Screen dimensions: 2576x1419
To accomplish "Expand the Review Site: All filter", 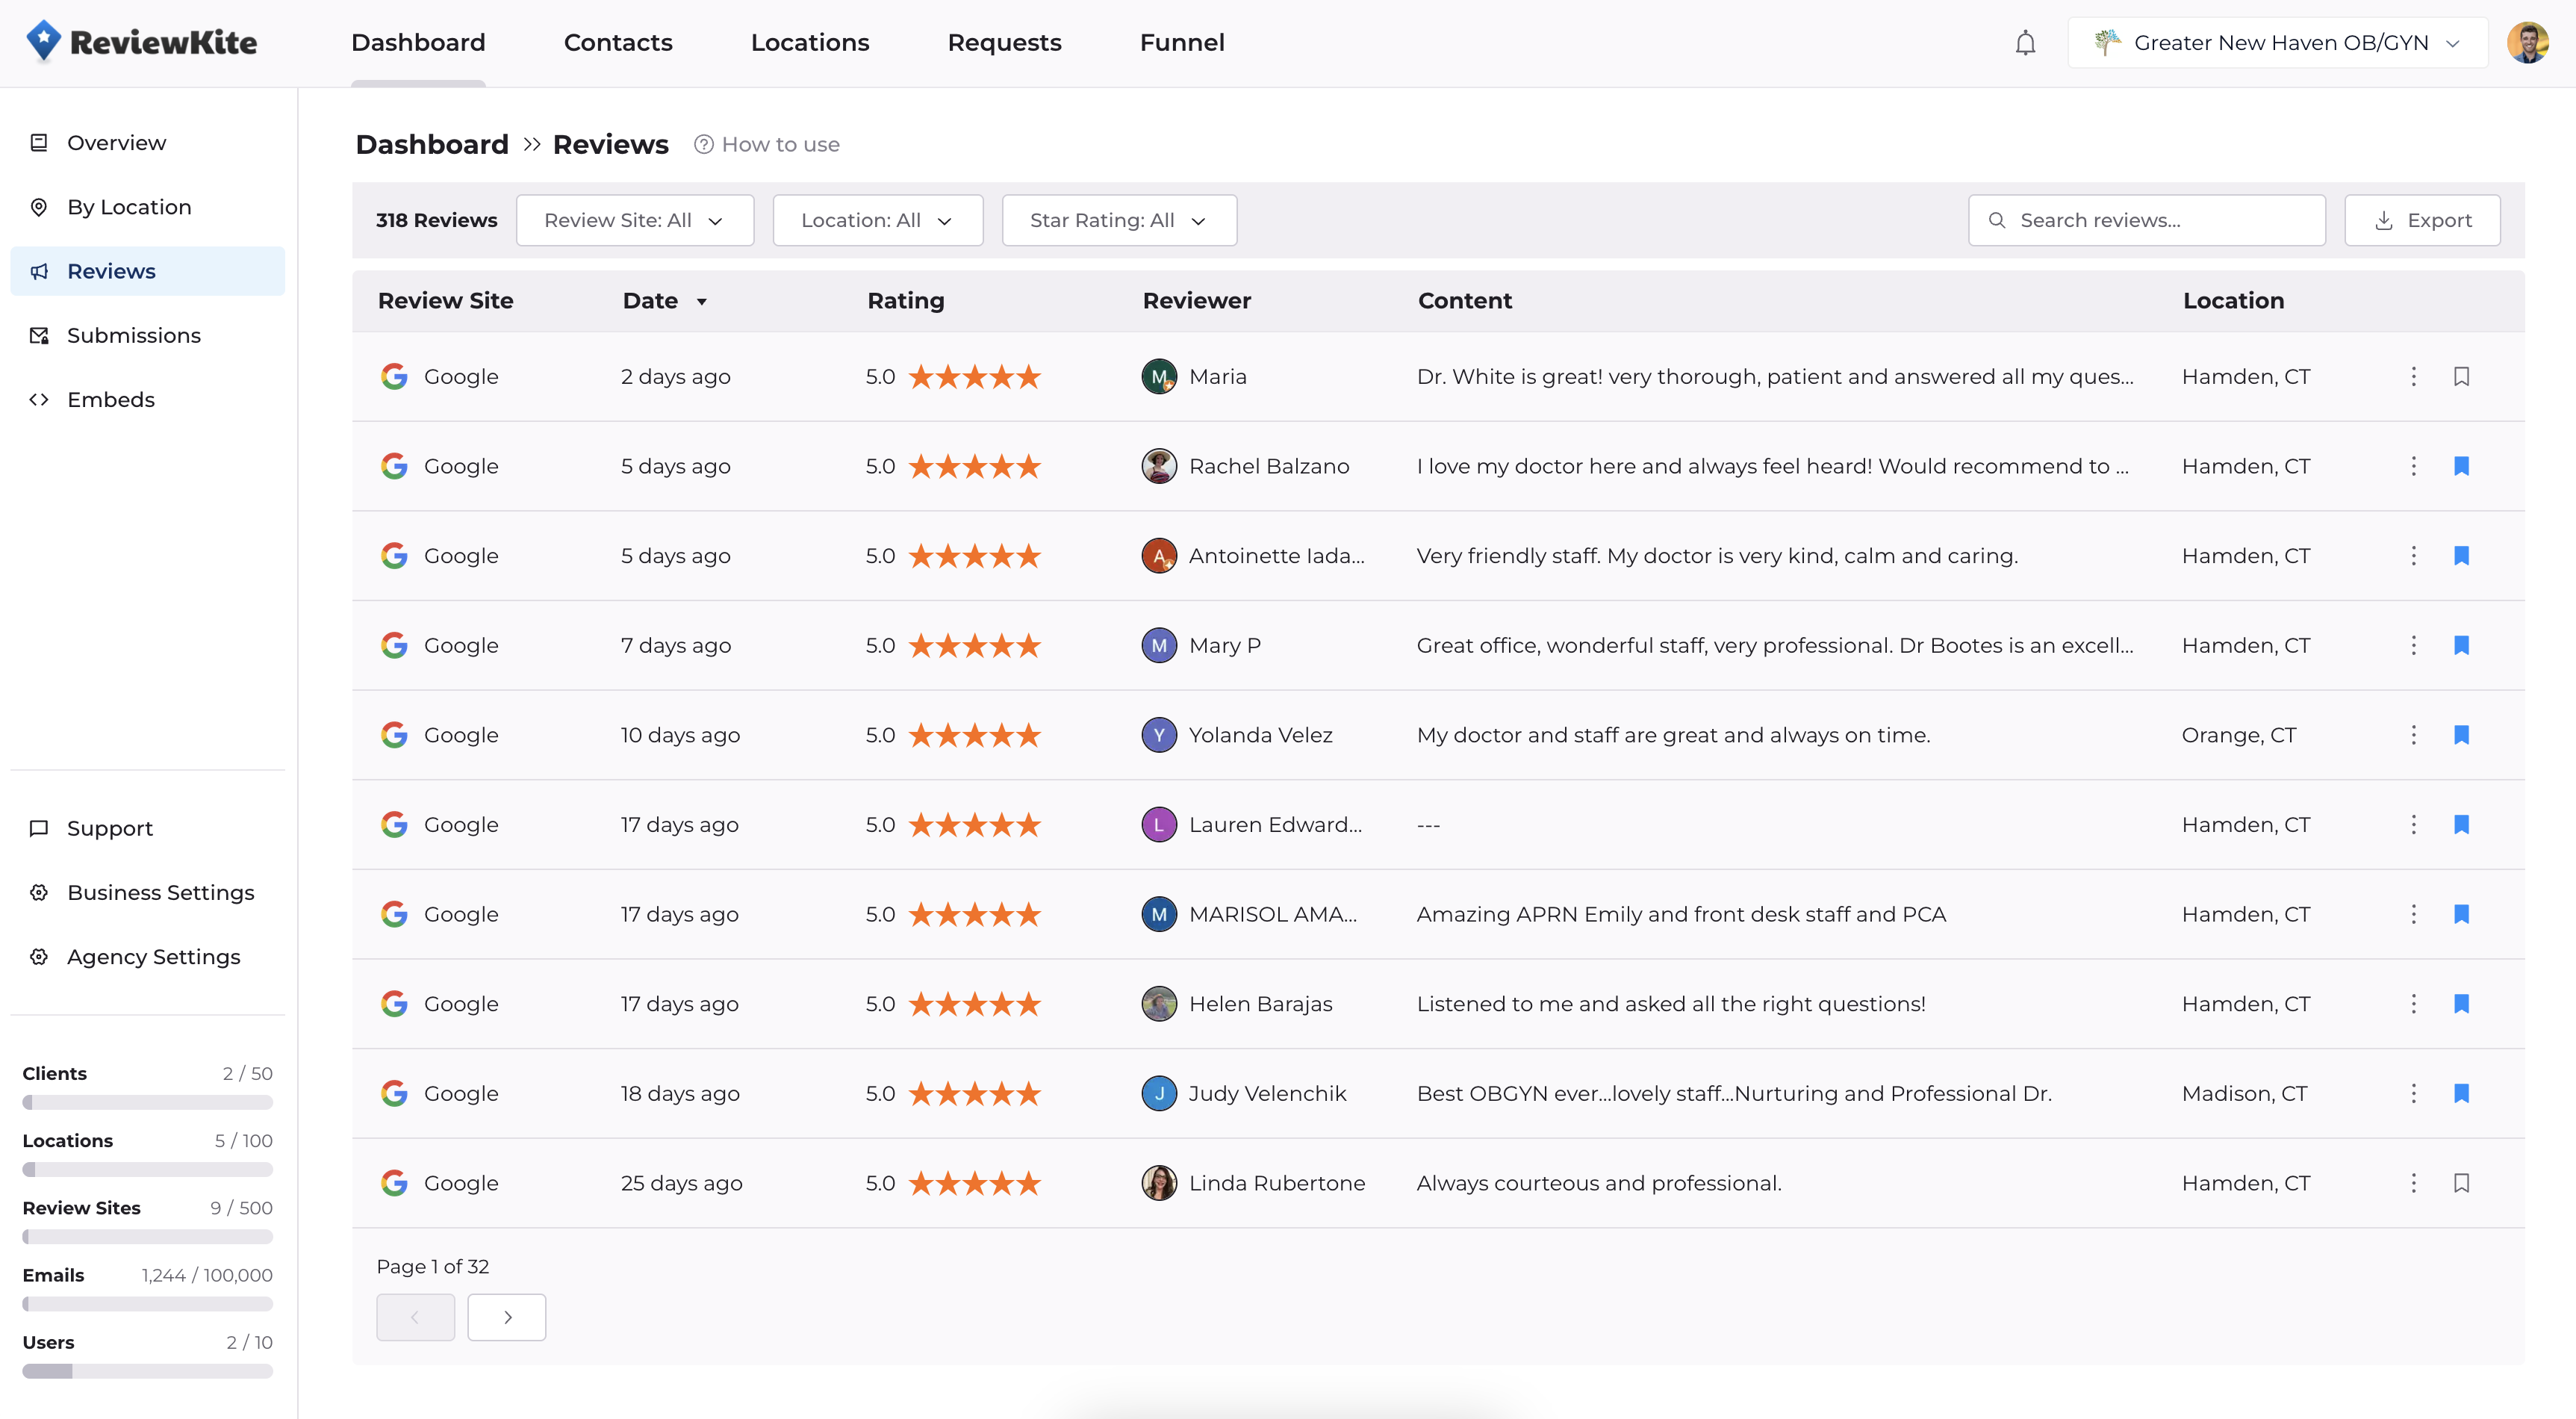I will [x=634, y=221].
